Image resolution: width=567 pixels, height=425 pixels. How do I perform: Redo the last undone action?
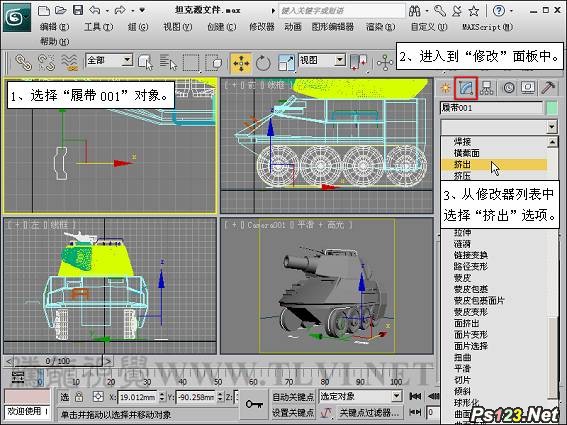point(120,10)
